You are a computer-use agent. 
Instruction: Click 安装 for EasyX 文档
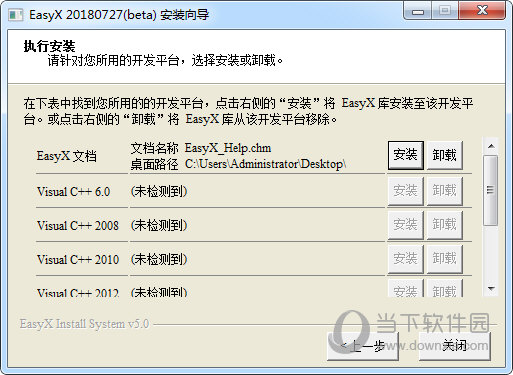[x=406, y=155]
